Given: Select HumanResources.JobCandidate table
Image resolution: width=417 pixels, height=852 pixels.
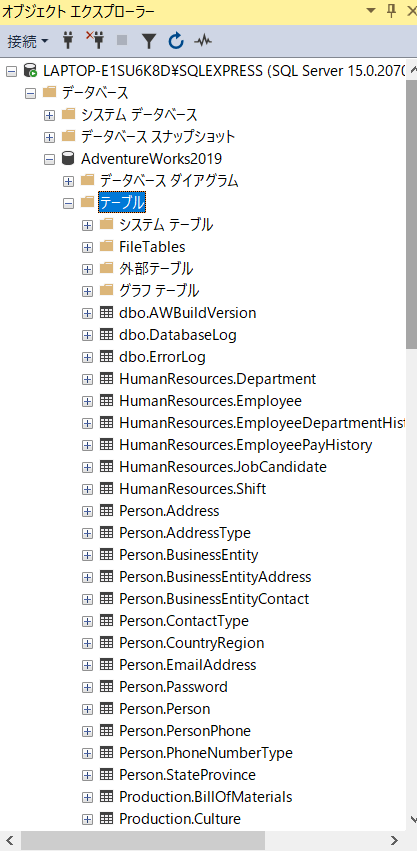Looking at the screenshot, I should 222,467.
